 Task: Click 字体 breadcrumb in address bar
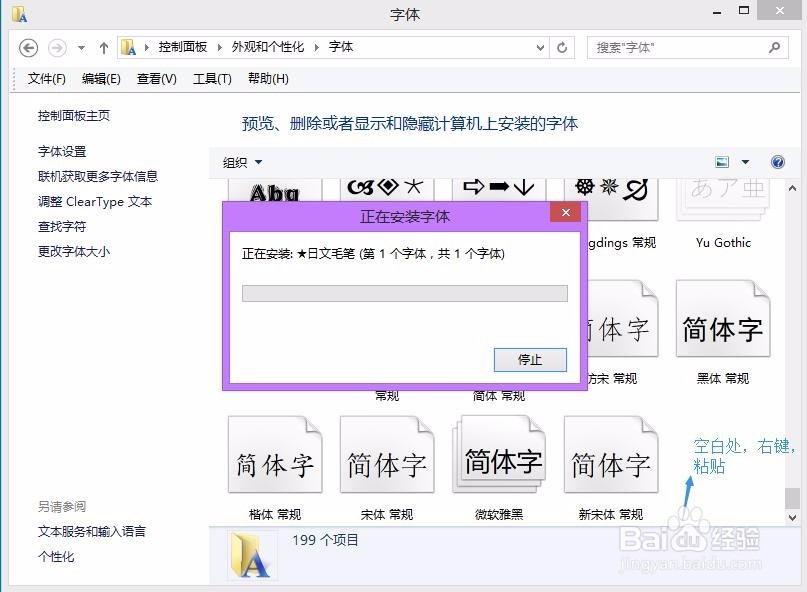[341, 47]
